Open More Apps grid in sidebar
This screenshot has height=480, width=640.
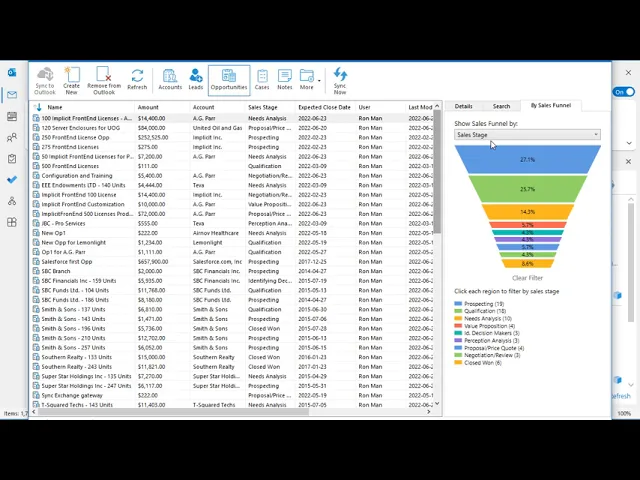(12, 222)
